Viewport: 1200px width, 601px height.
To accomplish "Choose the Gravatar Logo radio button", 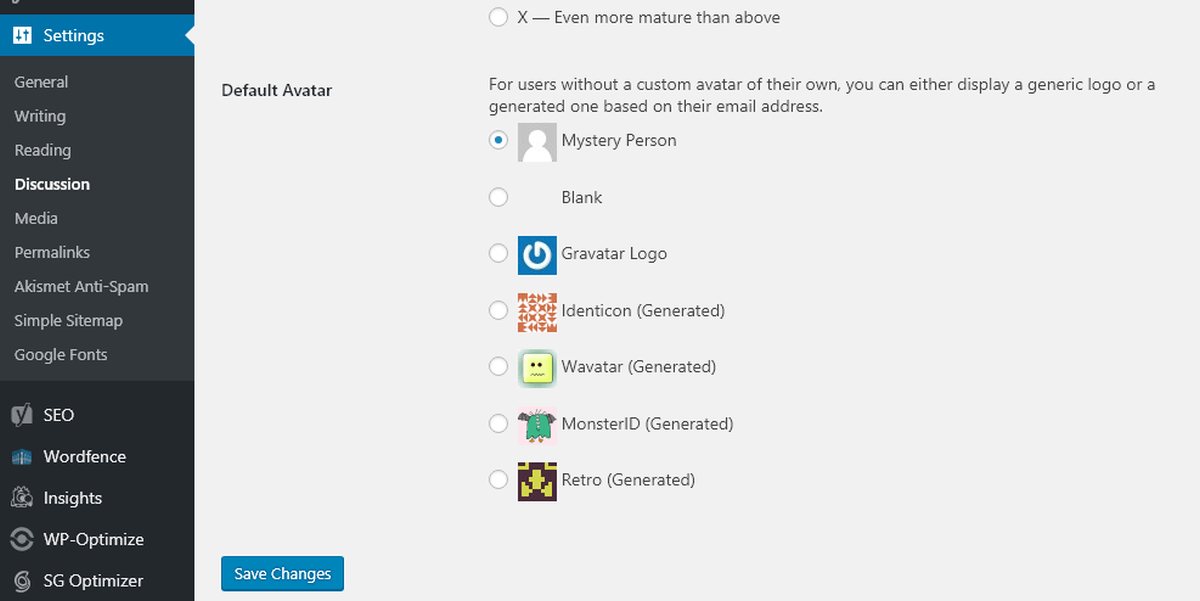I will pyautogui.click(x=498, y=253).
